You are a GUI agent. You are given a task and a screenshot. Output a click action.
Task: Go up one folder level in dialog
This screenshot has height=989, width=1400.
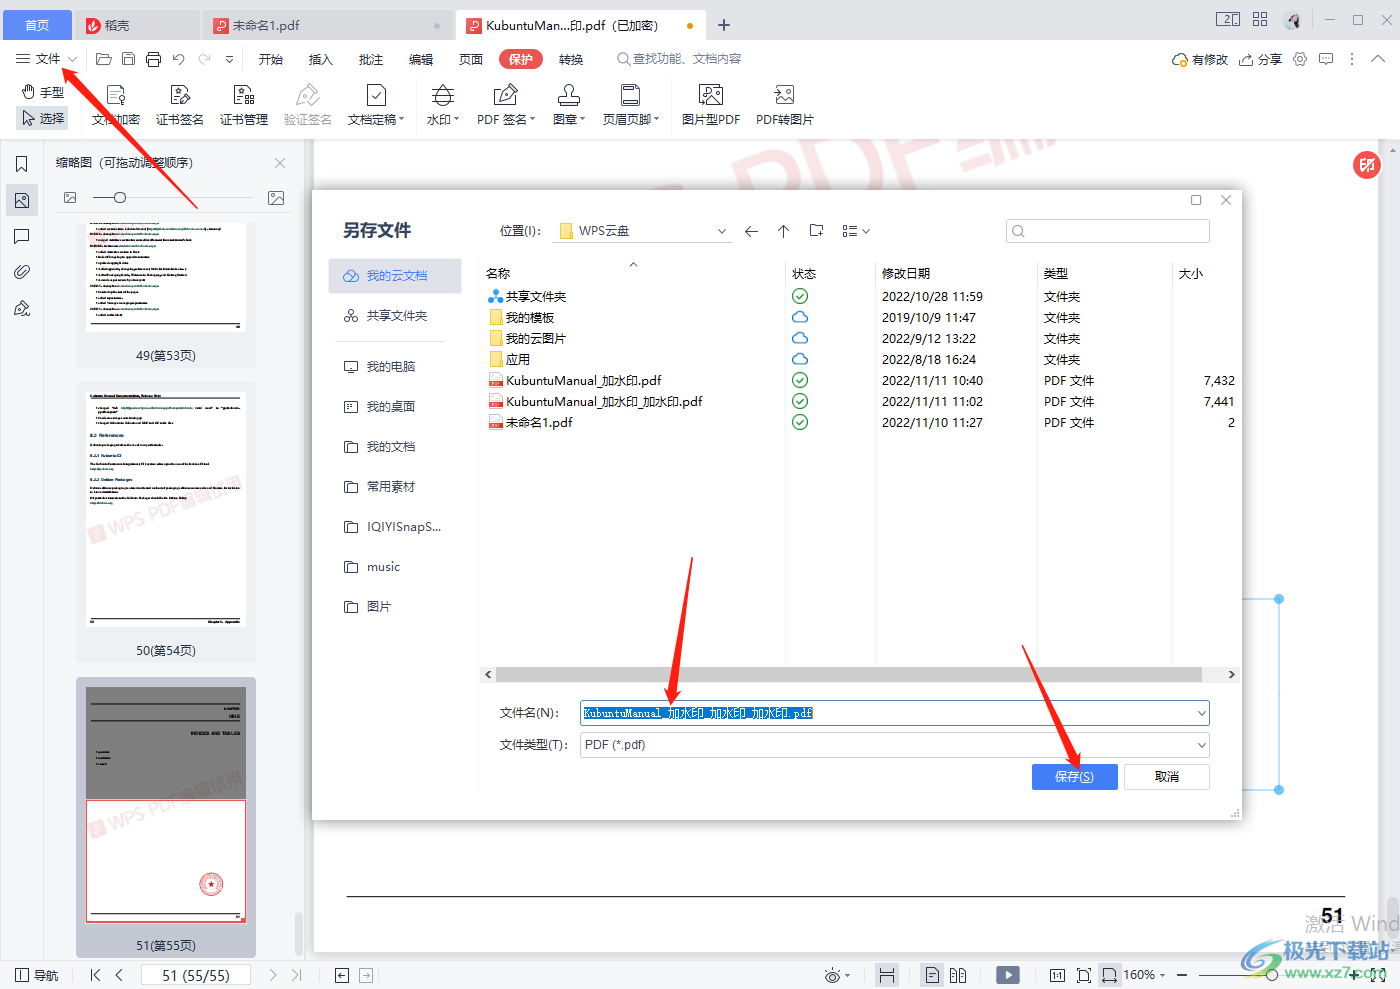click(784, 231)
